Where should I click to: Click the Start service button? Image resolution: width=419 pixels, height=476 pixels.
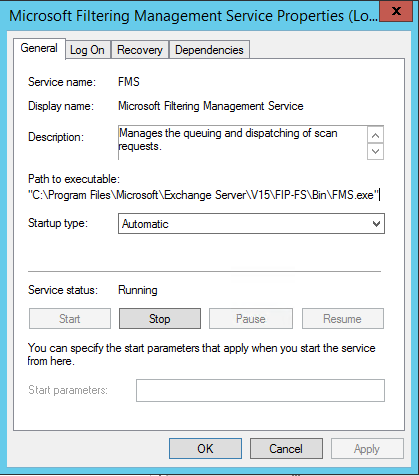[70, 319]
